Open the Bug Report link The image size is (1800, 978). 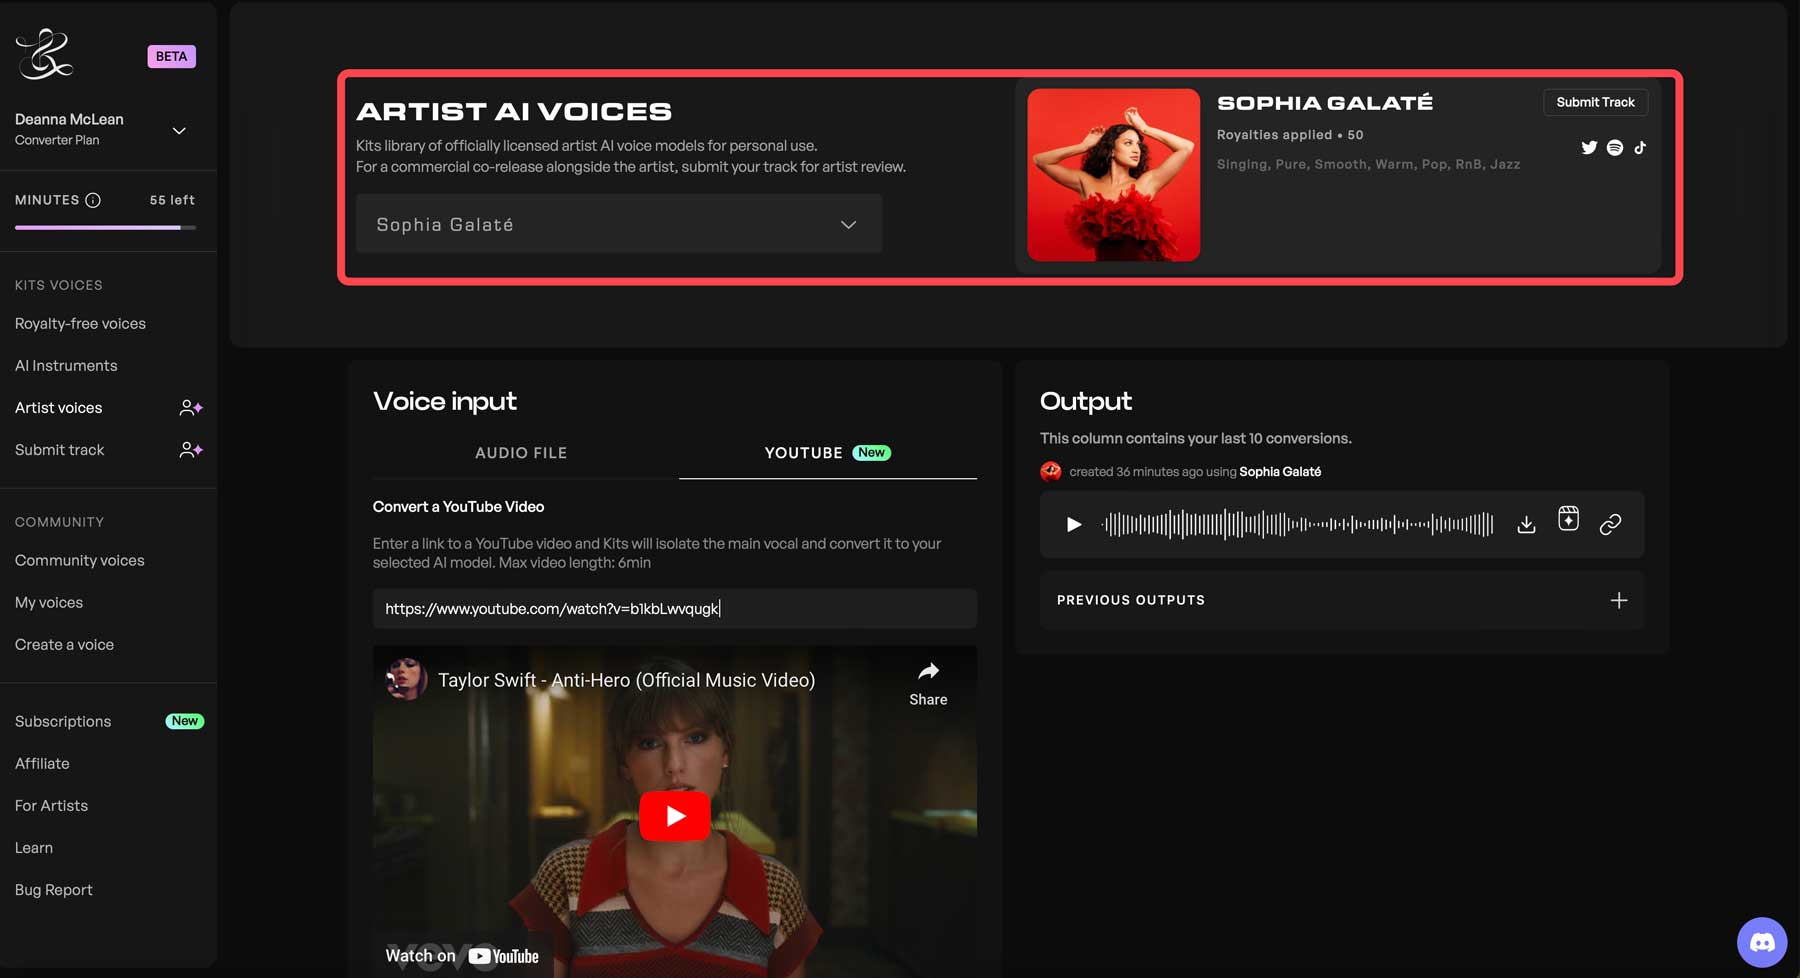(x=54, y=890)
